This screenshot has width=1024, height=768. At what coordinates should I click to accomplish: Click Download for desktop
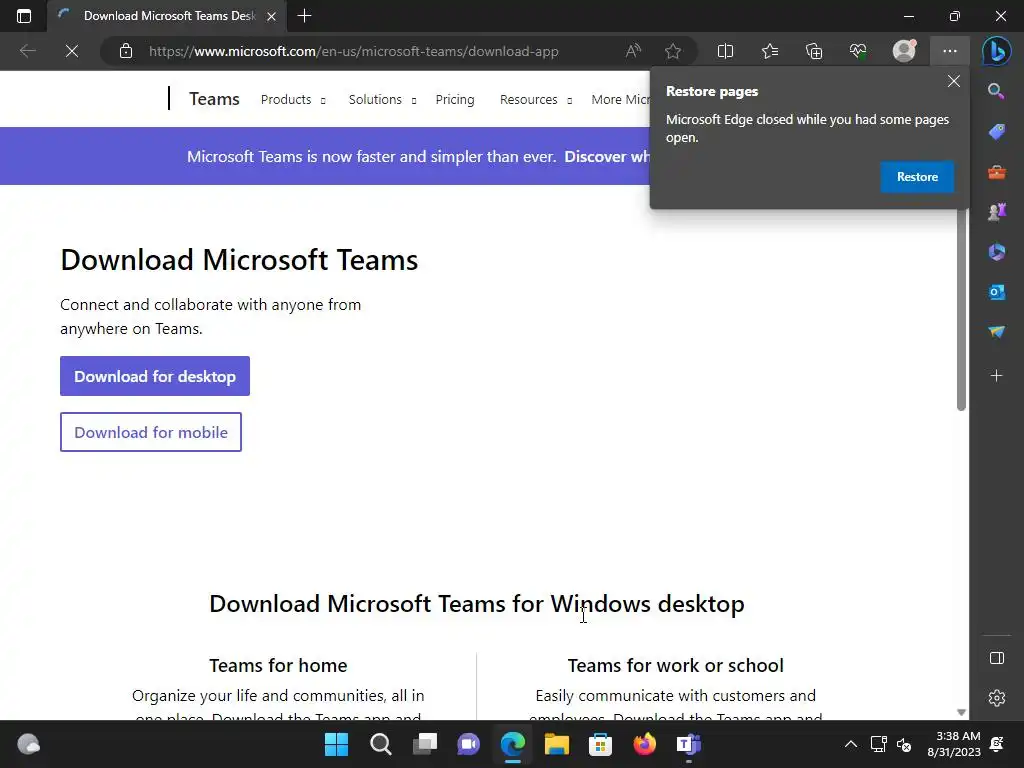tap(155, 376)
